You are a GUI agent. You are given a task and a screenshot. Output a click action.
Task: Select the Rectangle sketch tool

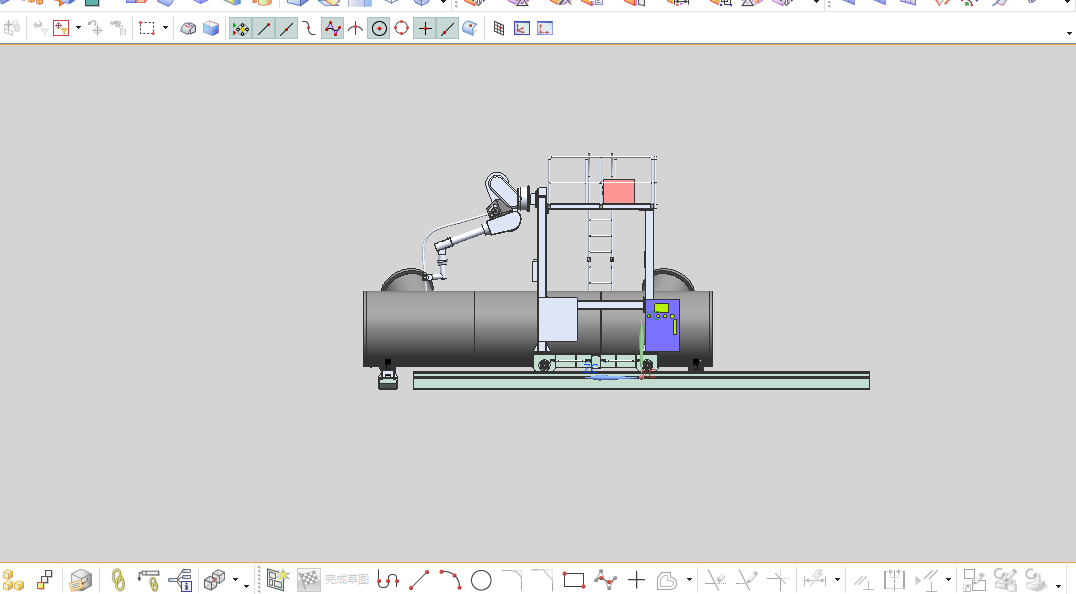click(x=574, y=580)
